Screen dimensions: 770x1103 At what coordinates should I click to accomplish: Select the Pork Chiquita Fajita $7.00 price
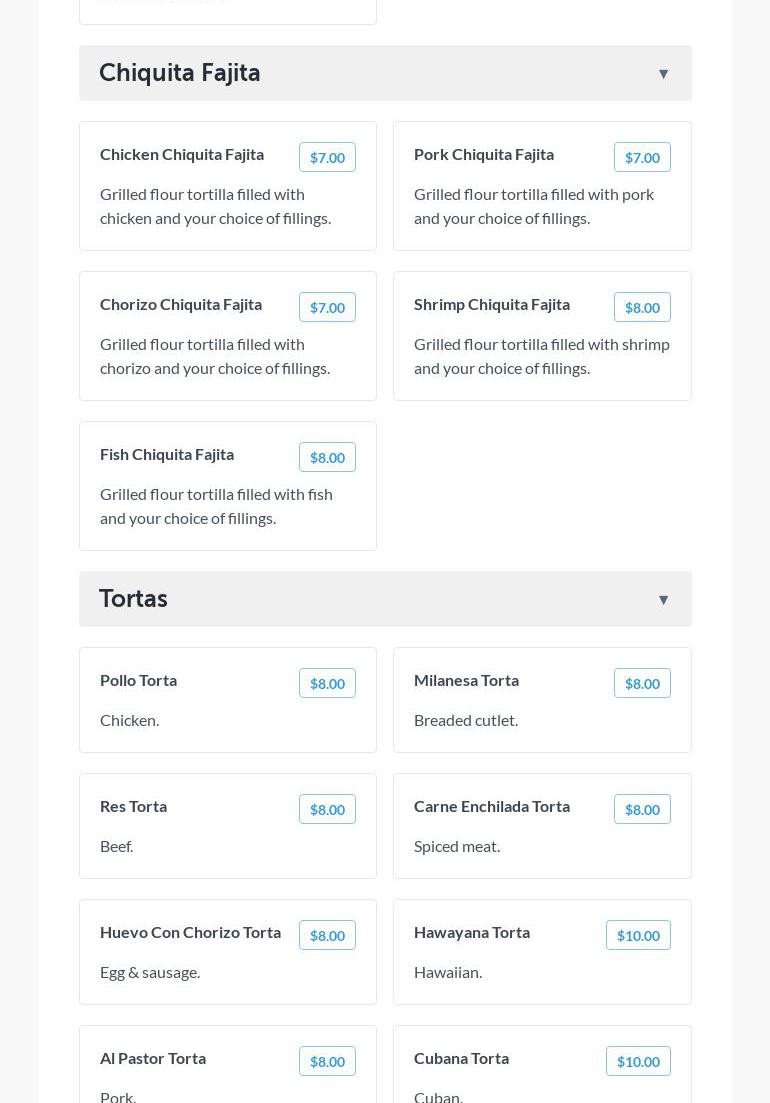click(642, 158)
